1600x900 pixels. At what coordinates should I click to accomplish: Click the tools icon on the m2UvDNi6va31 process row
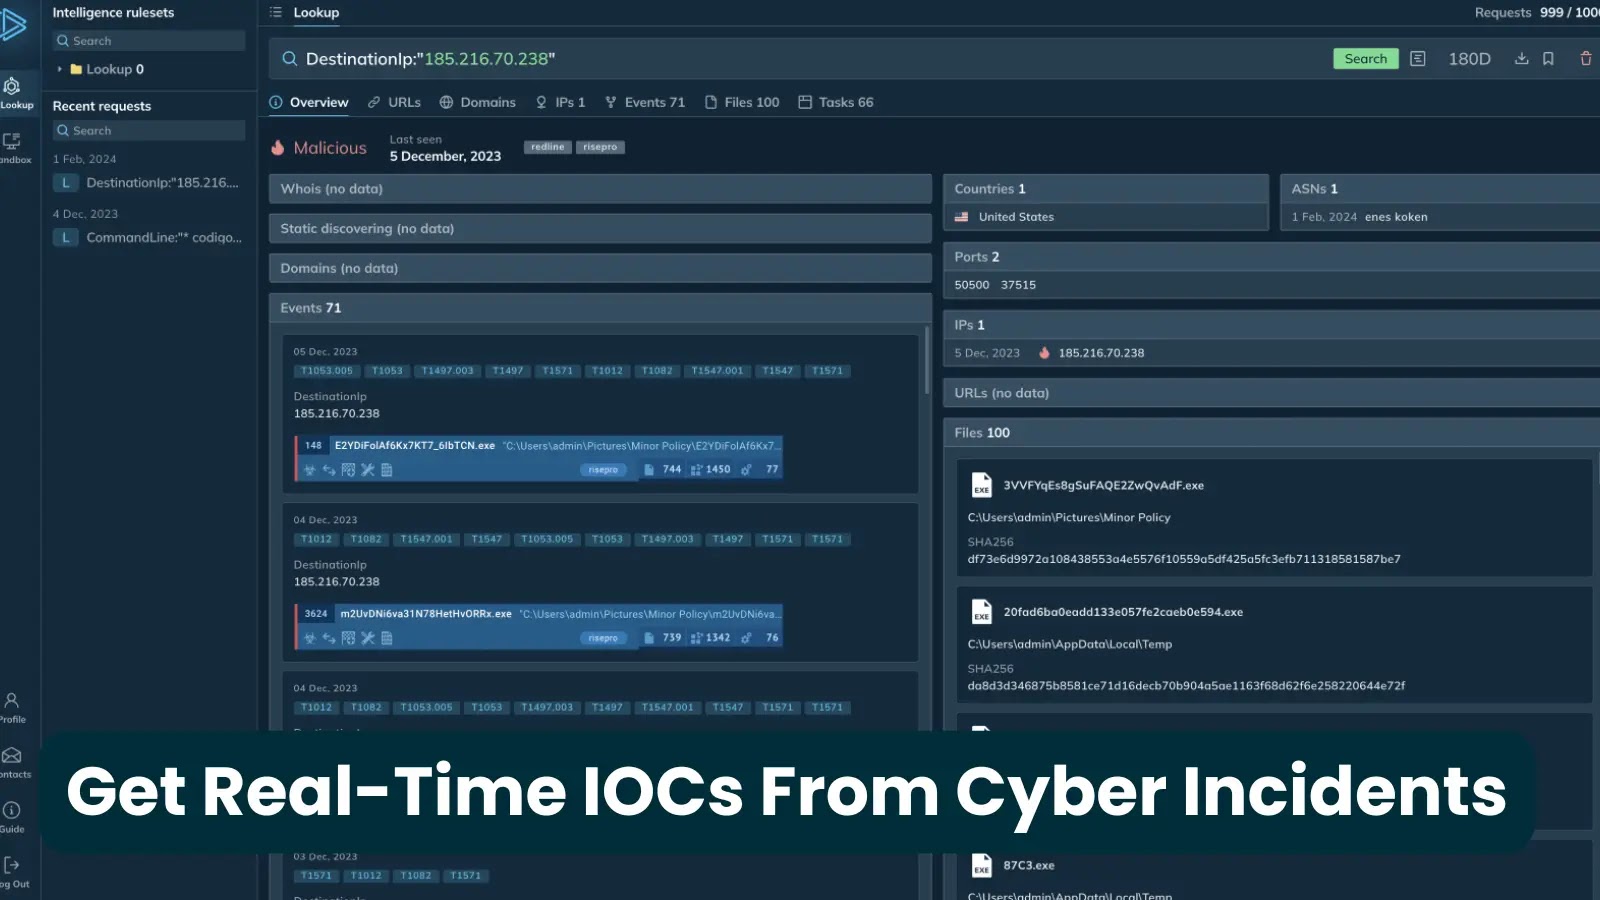pos(368,637)
